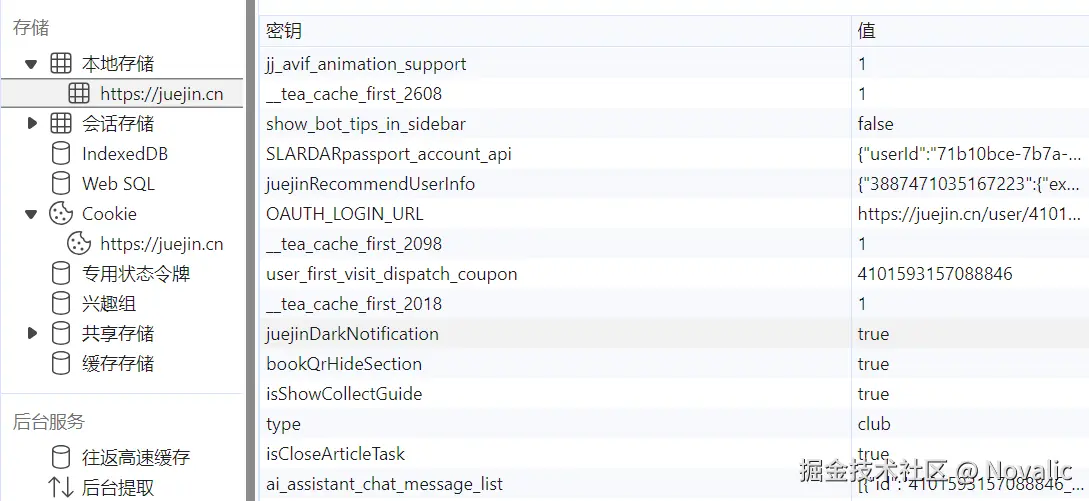Click the 兴趣组 database icon
1089x501 pixels.
pyautogui.click(x=61, y=304)
